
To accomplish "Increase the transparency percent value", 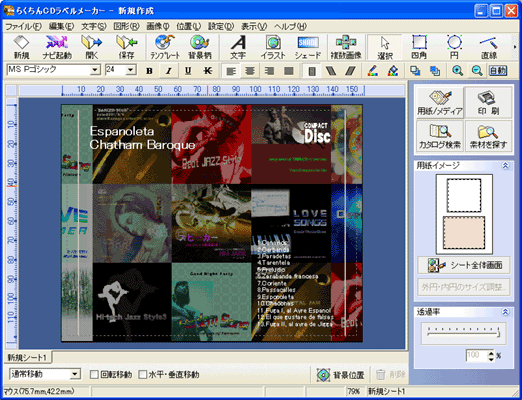I will click(x=491, y=353).
